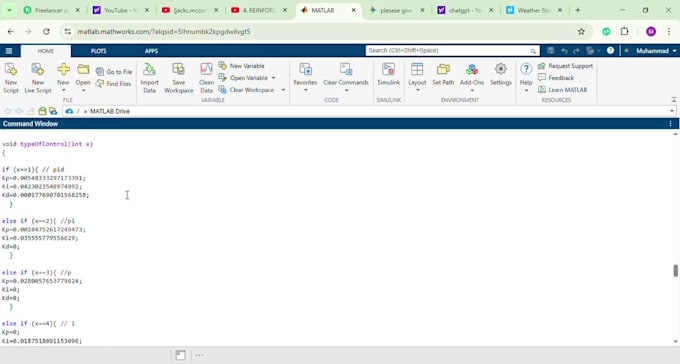Click Feedback
680x364 pixels.
[556, 78]
